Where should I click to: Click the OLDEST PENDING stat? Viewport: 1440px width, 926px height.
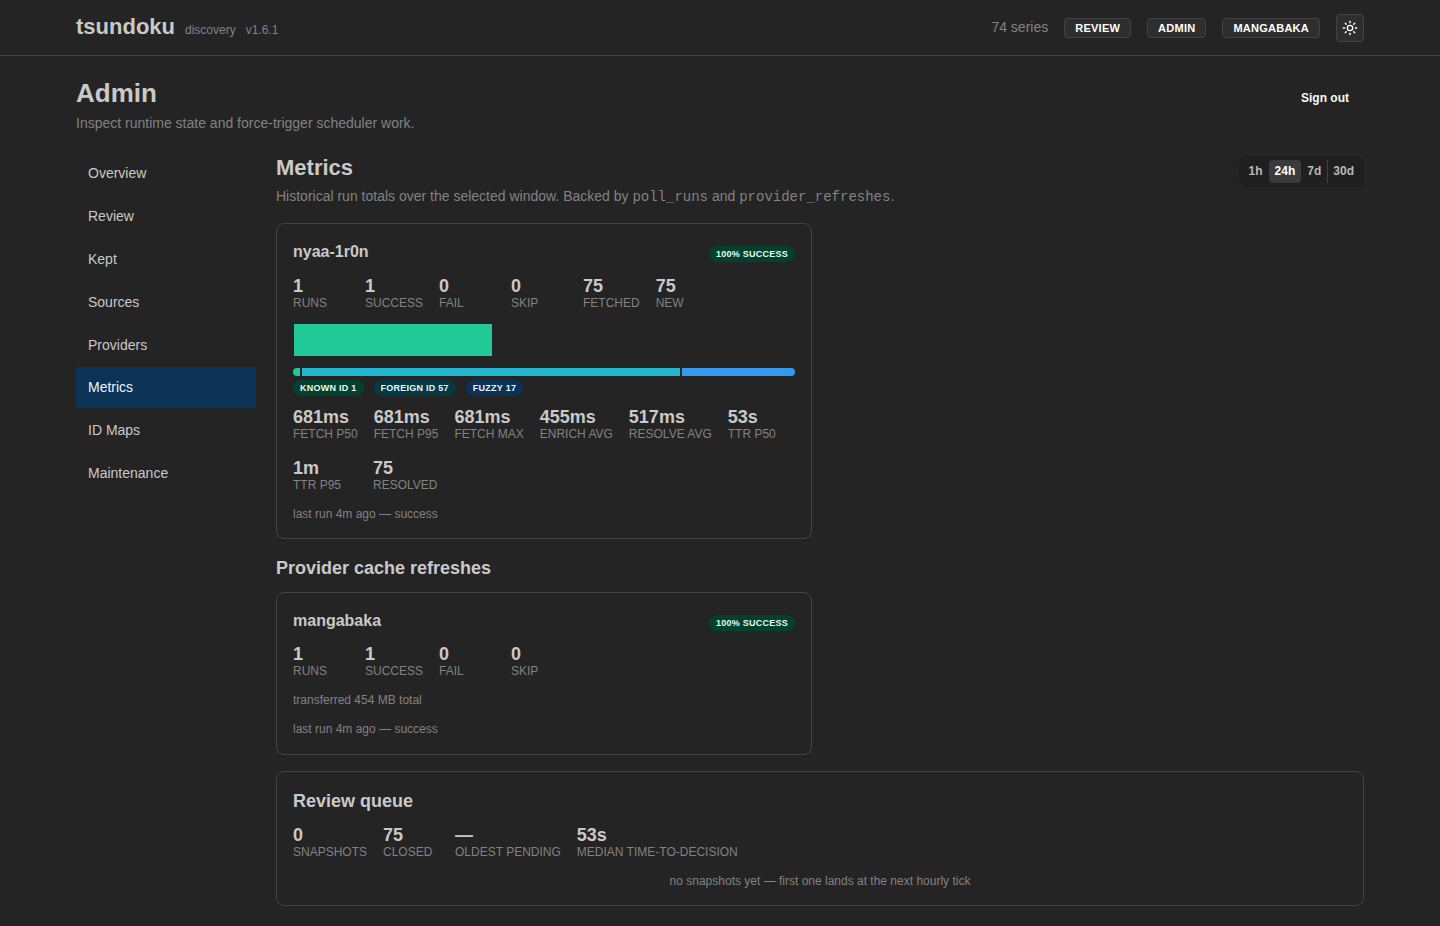tap(507, 842)
